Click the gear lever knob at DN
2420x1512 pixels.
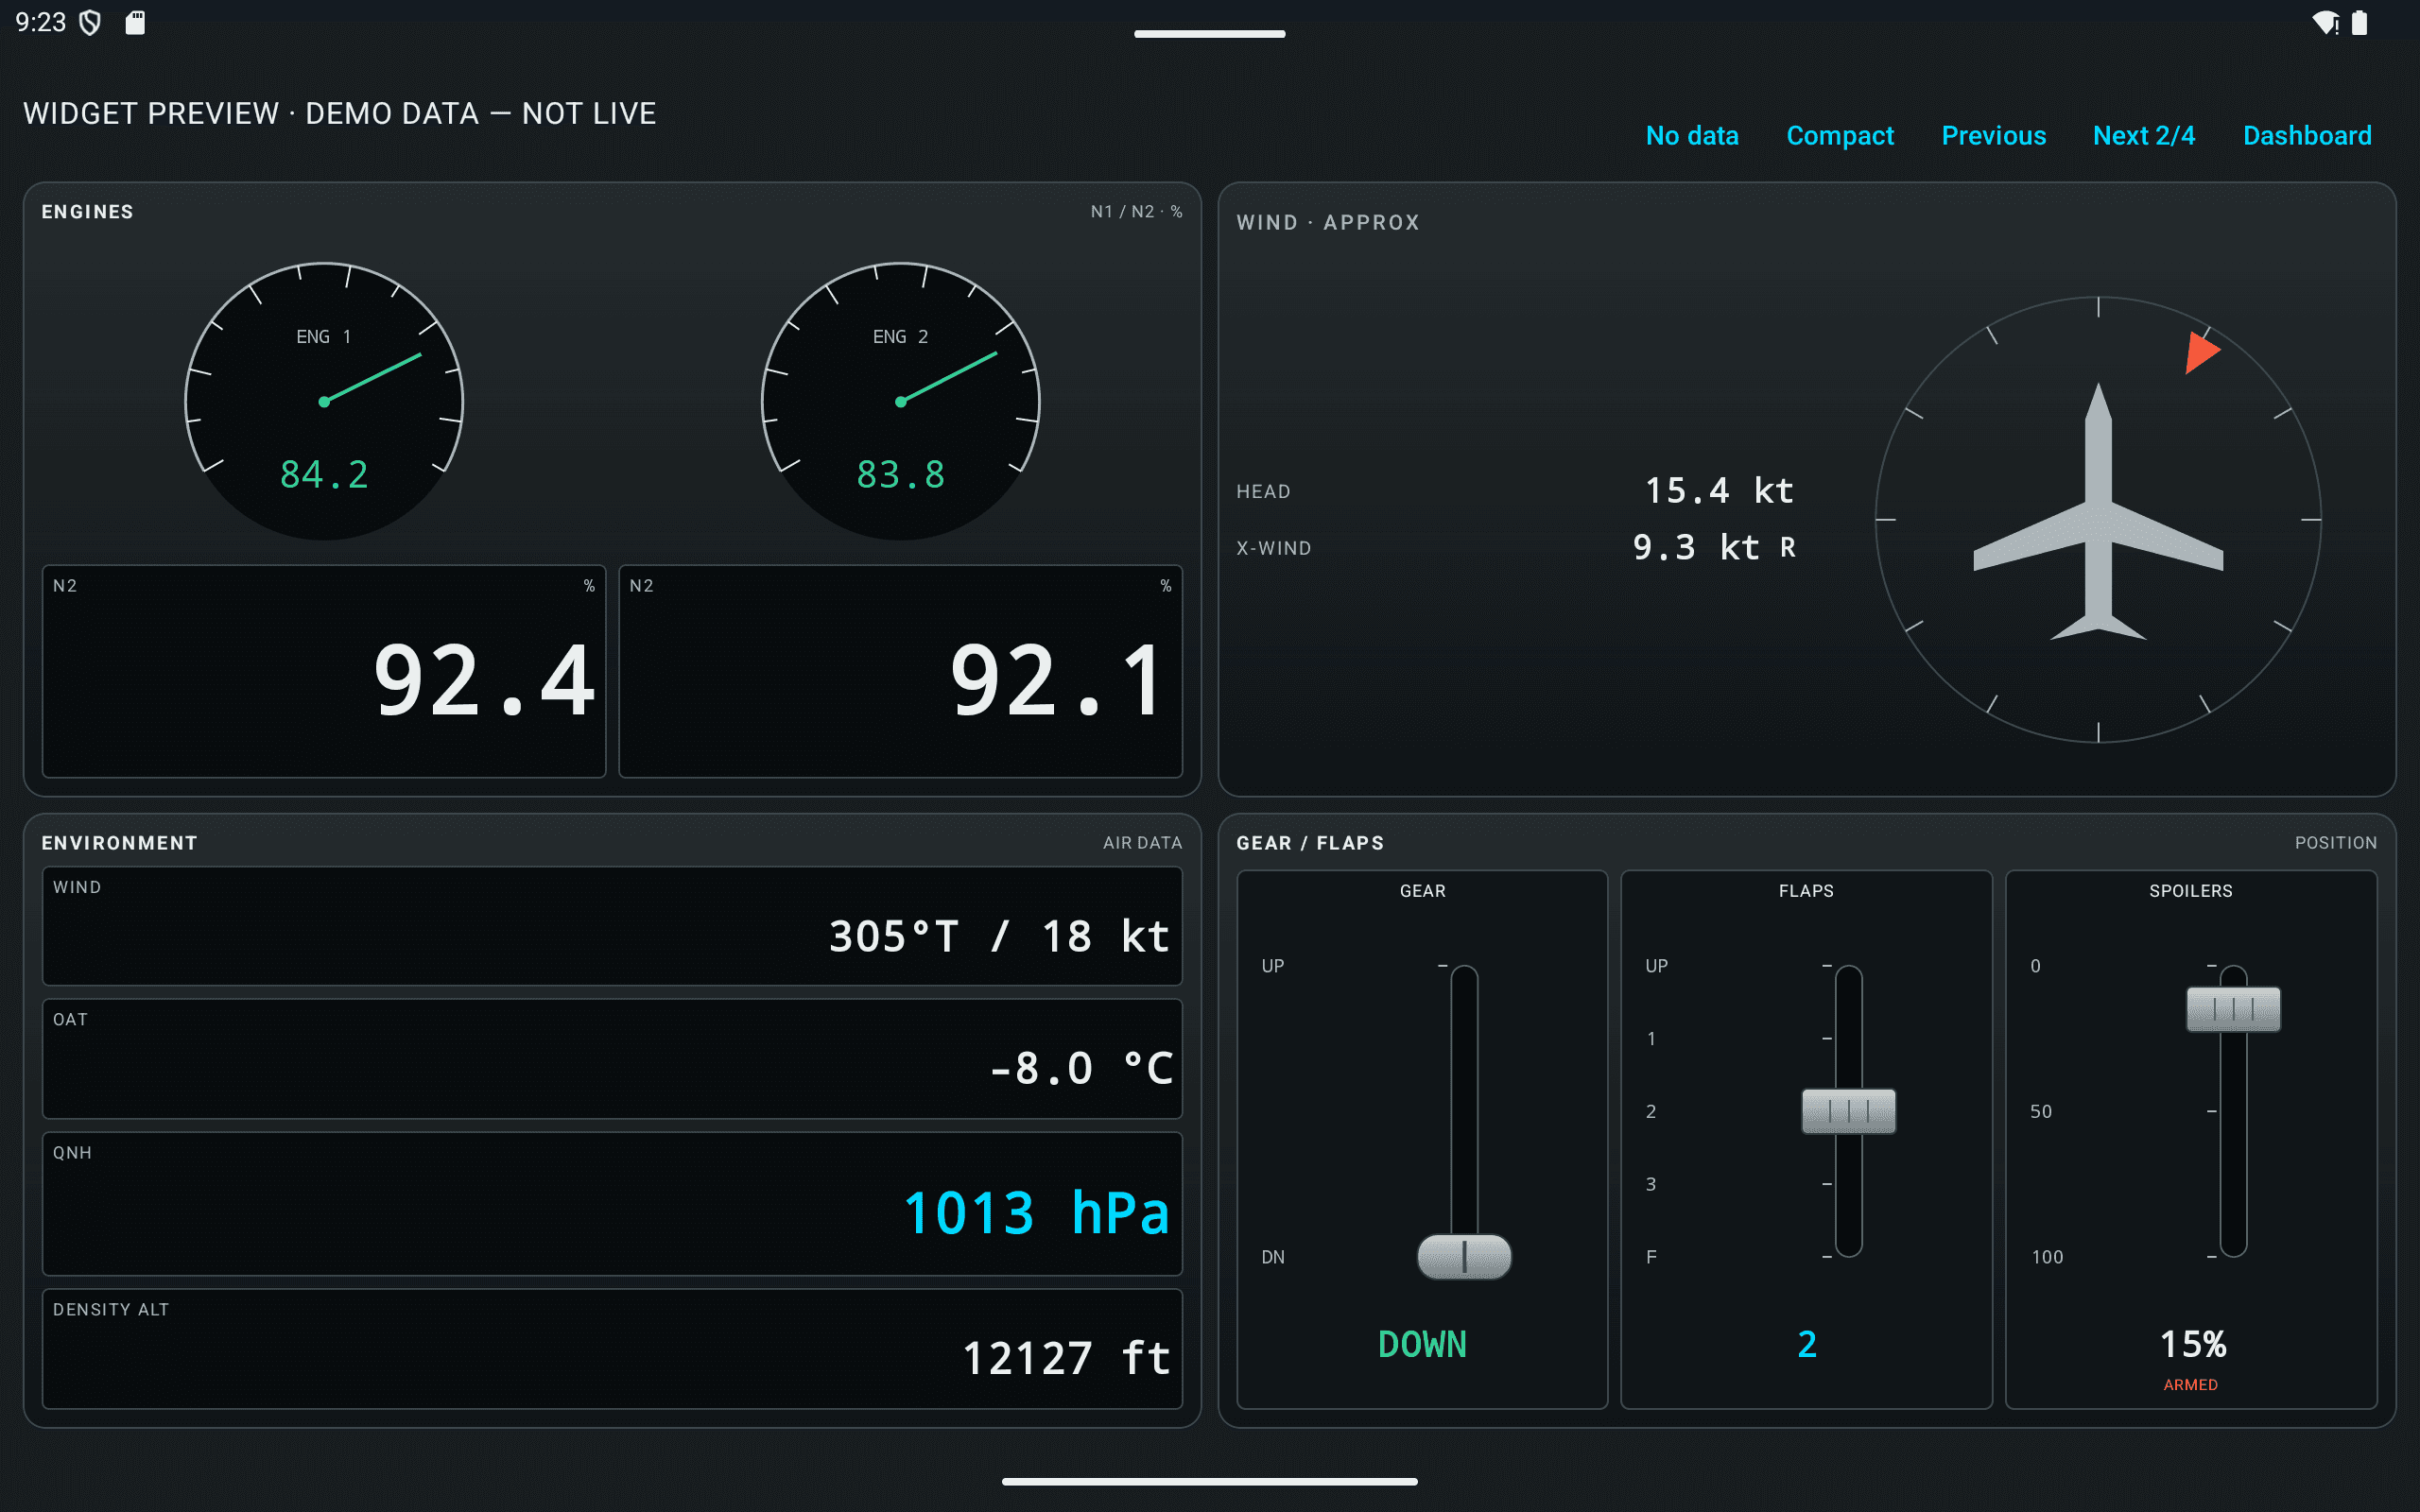(x=1464, y=1256)
